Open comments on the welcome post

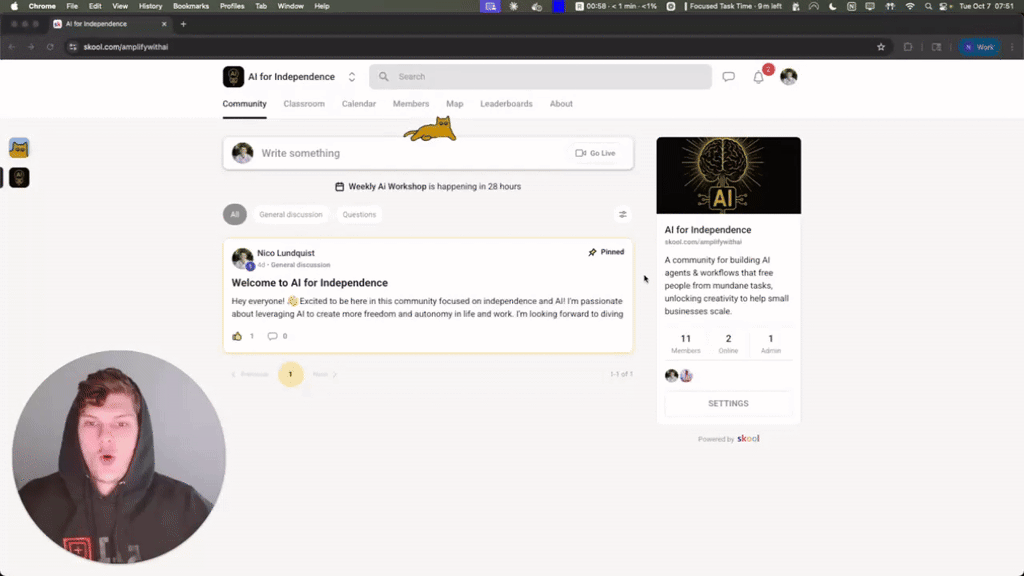(272, 336)
